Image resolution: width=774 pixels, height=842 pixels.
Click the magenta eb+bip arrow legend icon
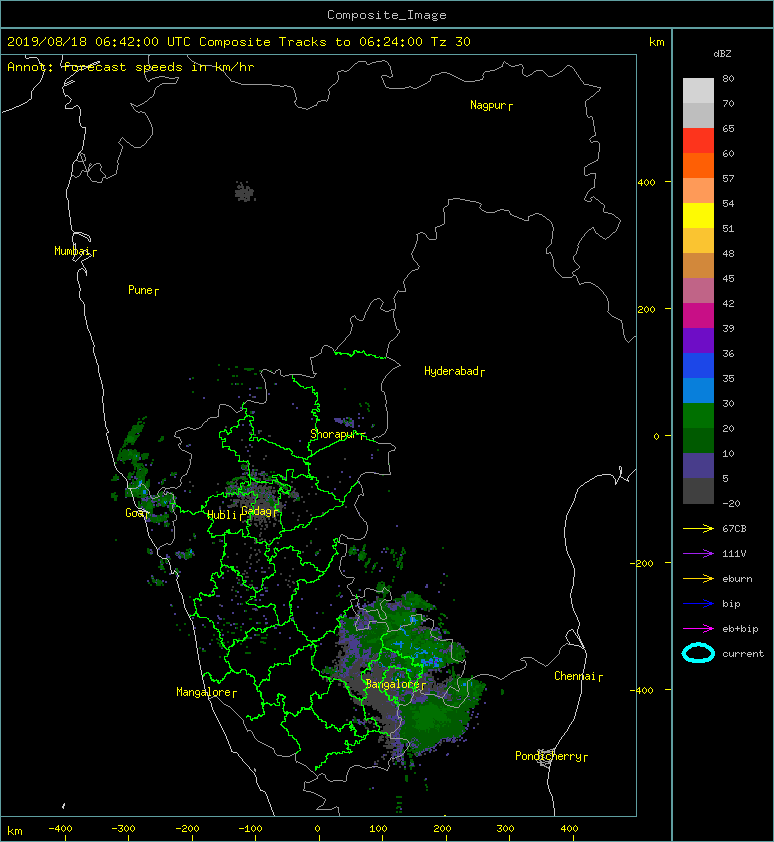[x=698, y=629]
